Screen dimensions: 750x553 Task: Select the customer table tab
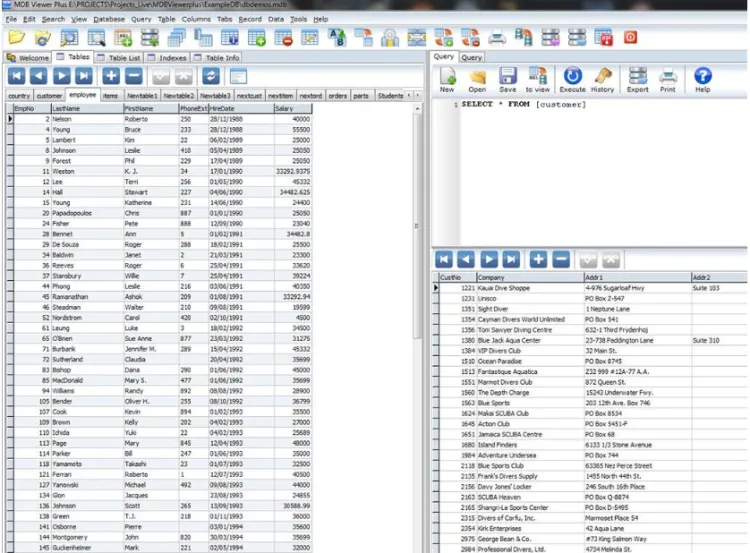50,96
